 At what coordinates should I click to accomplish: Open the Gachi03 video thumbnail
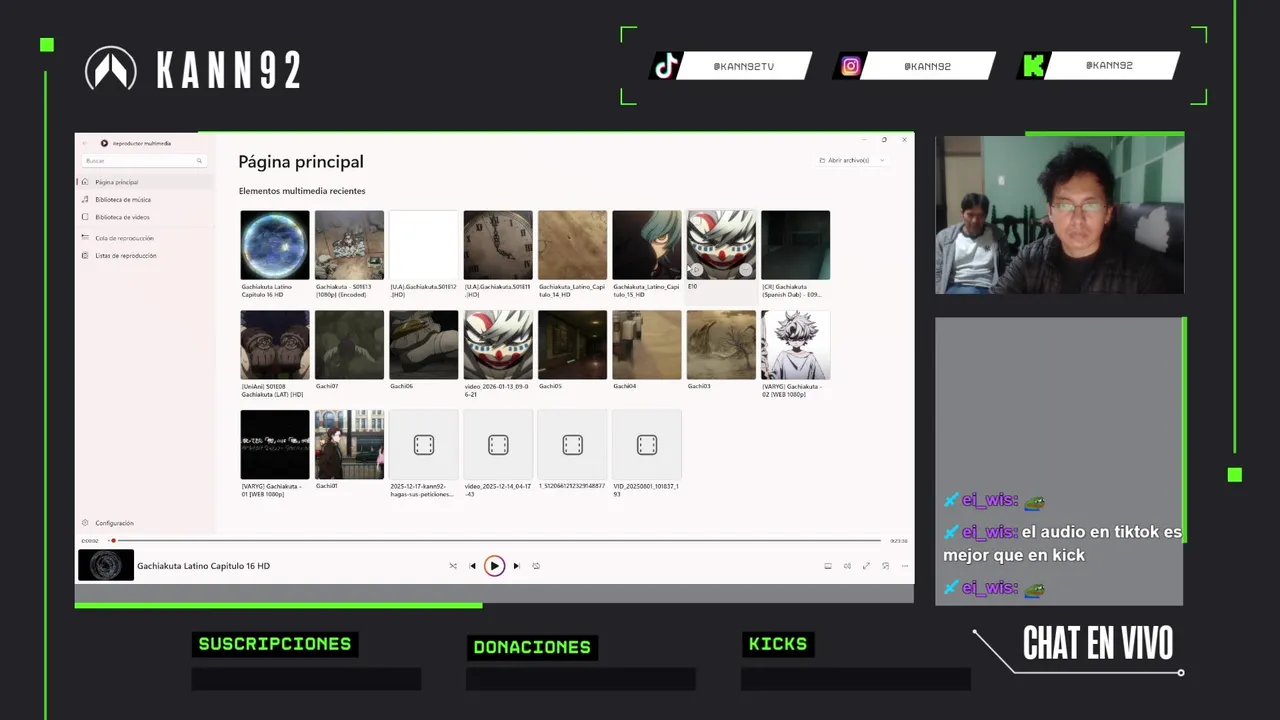(x=721, y=345)
